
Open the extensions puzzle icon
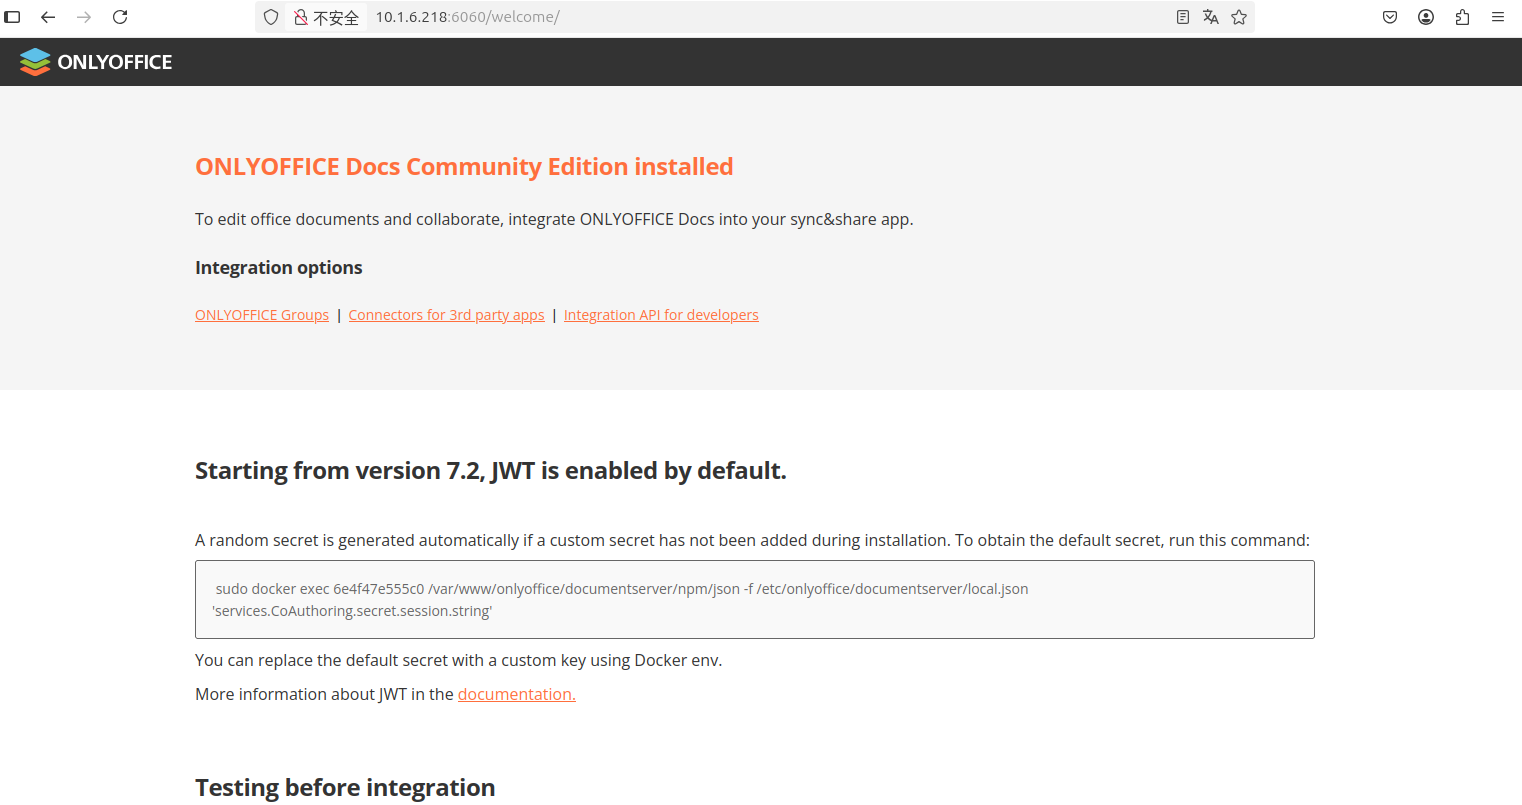(x=1462, y=17)
